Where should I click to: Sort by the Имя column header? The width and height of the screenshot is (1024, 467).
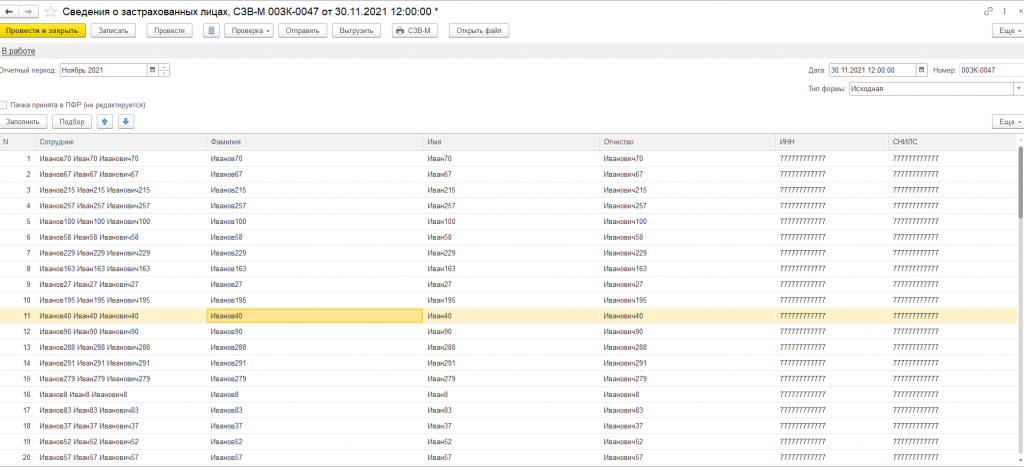(x=511, y=141)
